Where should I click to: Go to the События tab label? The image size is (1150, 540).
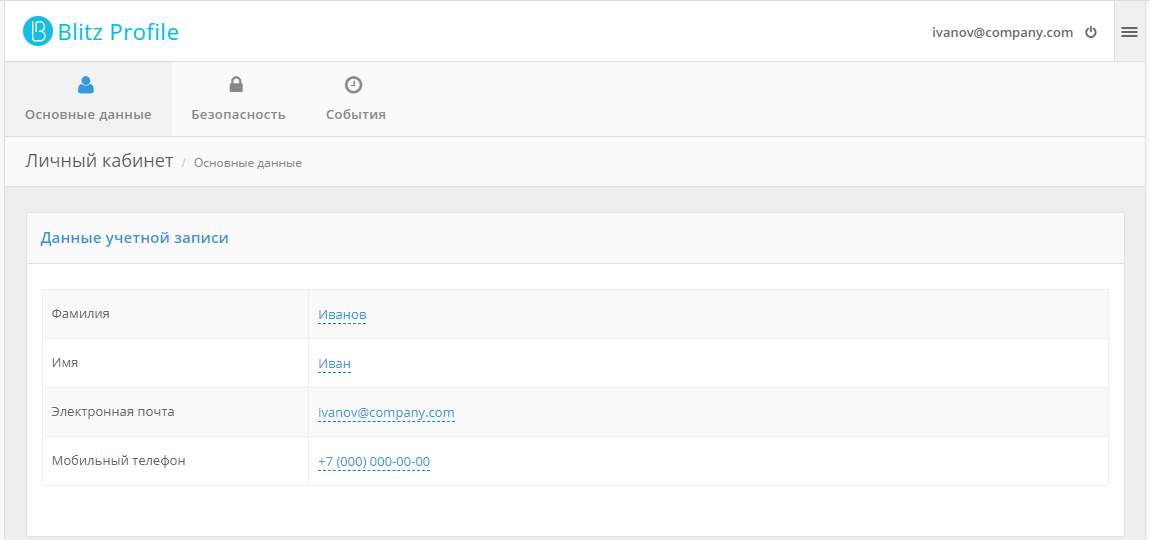point(355,114)
